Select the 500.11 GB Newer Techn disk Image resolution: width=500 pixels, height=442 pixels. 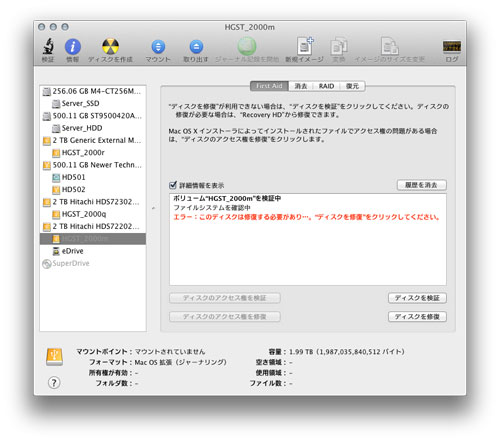pos(93,165)
